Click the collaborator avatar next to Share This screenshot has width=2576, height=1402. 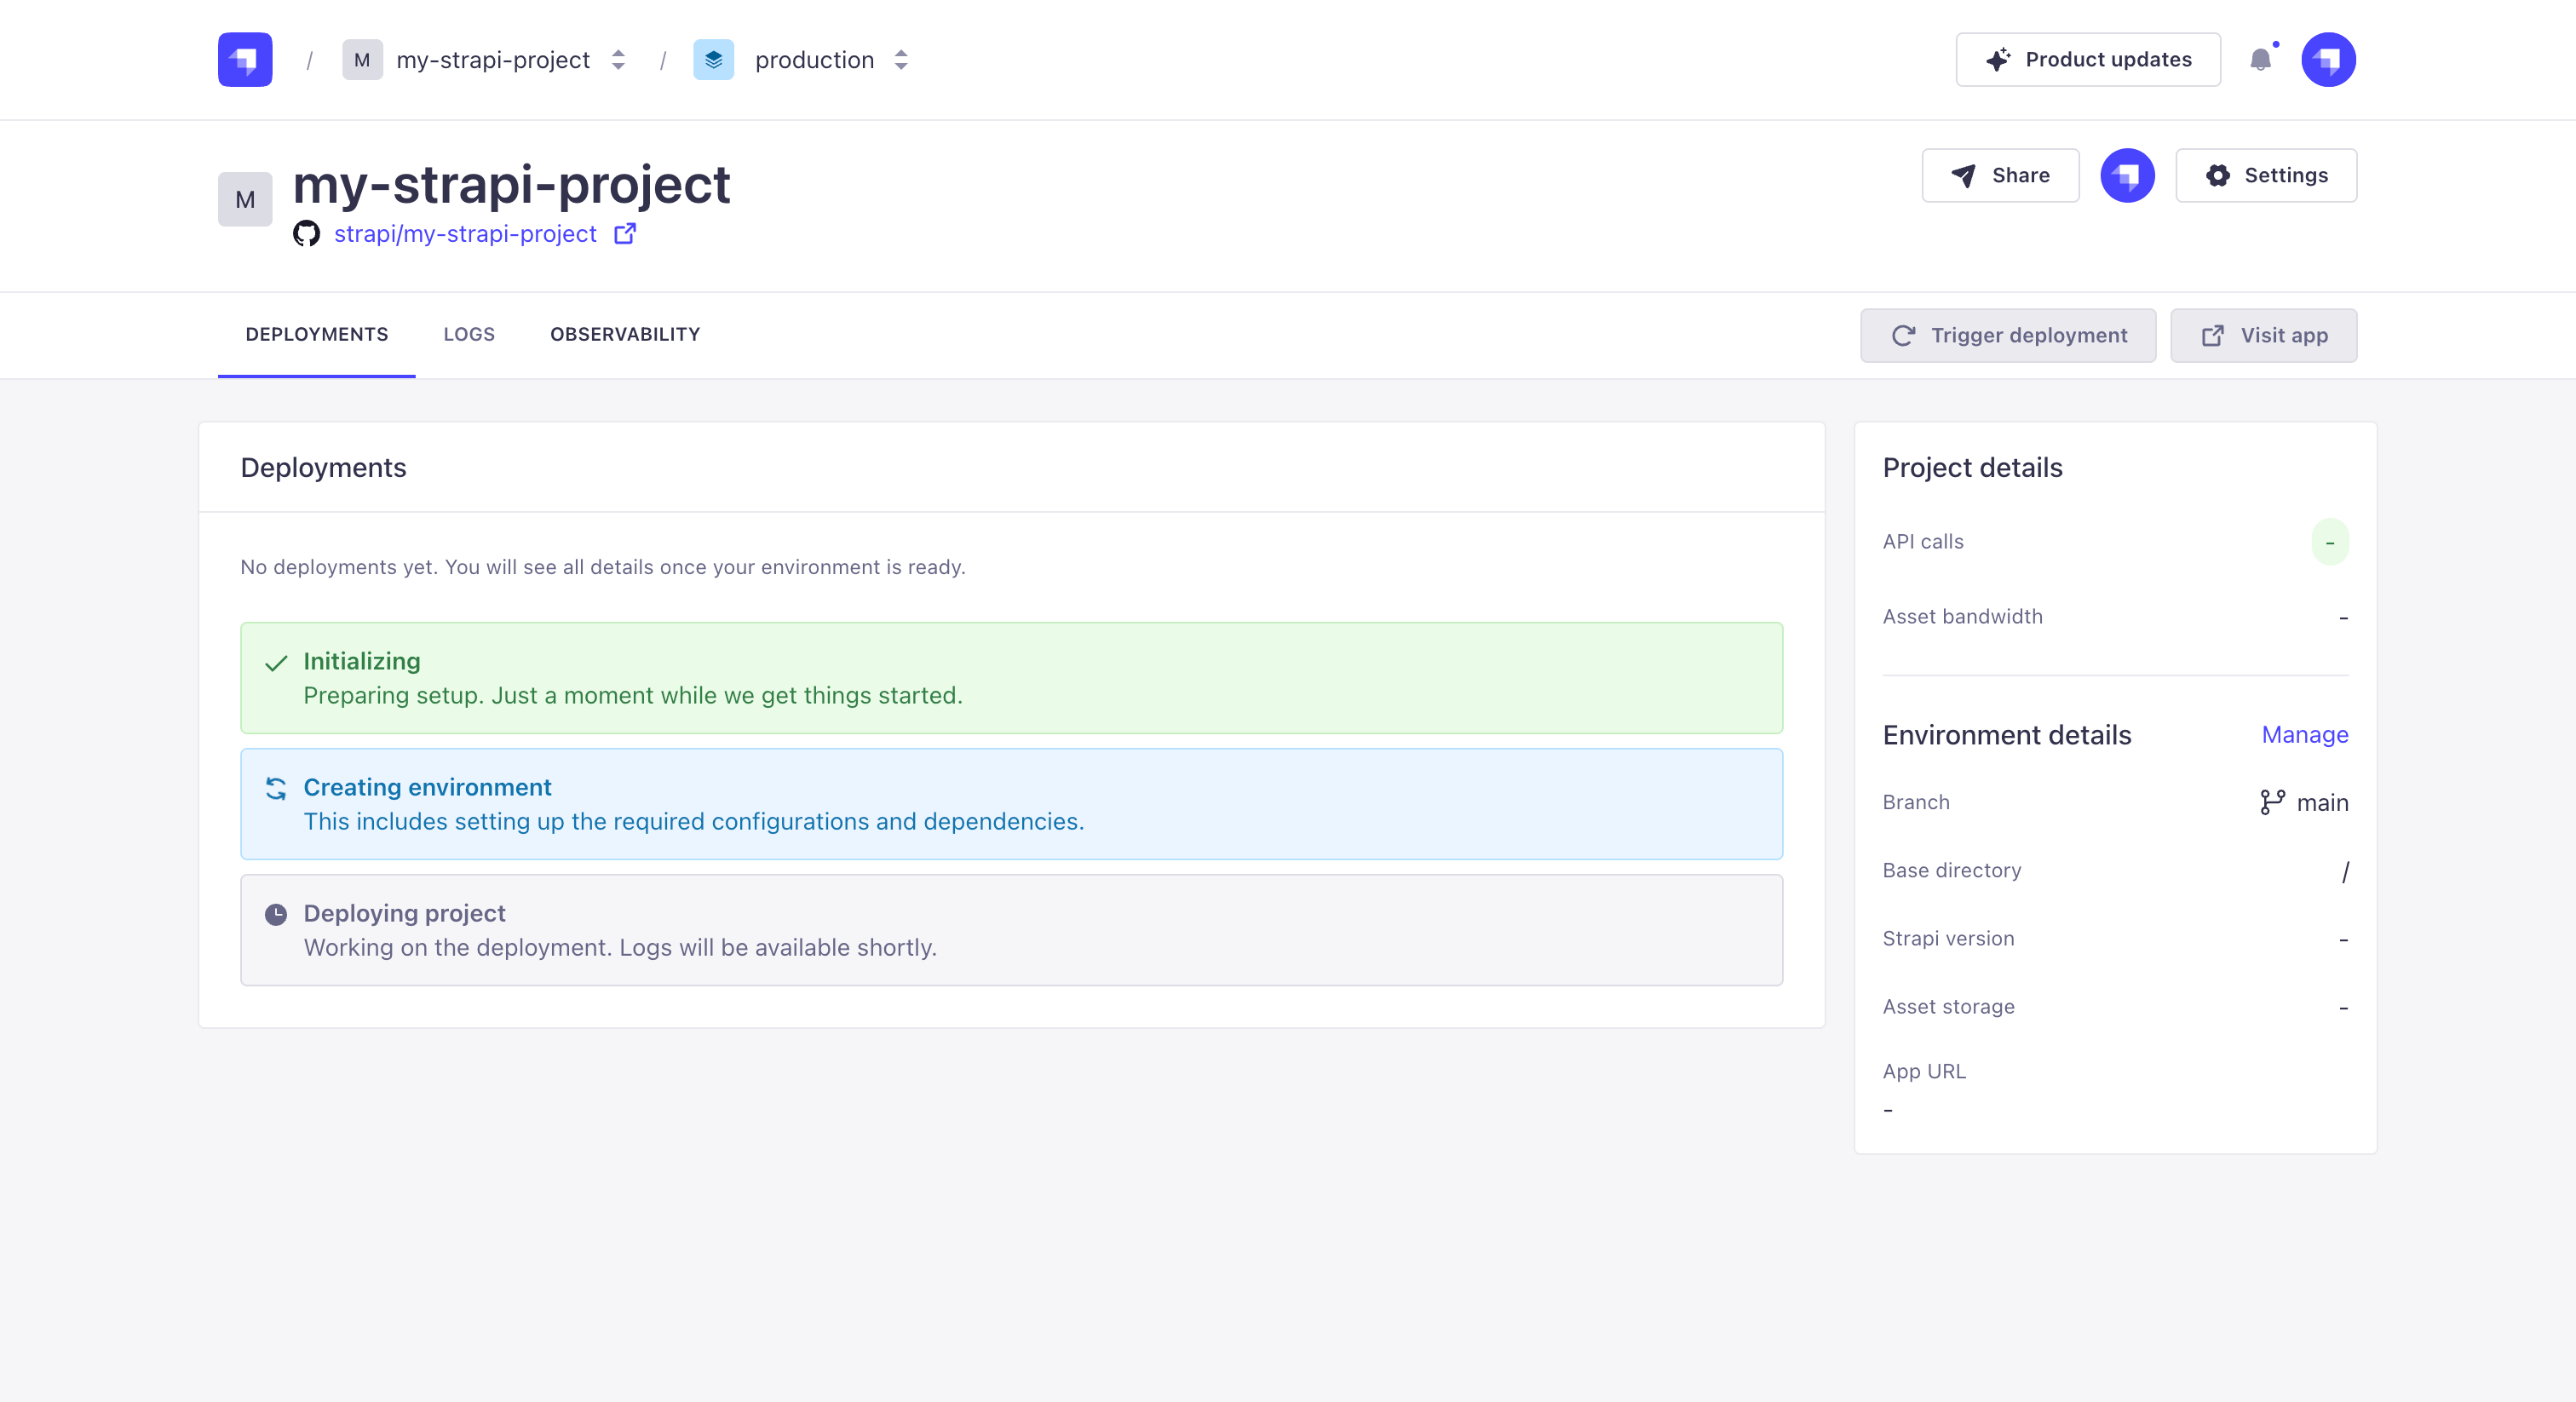tap(2127, 176)
